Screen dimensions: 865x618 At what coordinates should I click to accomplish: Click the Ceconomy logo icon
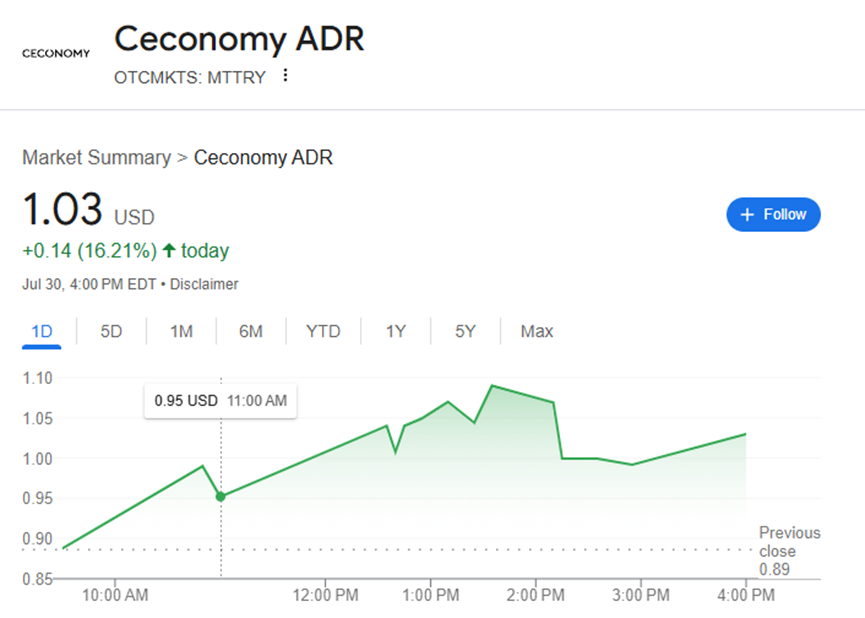click(x=56, y=53)
